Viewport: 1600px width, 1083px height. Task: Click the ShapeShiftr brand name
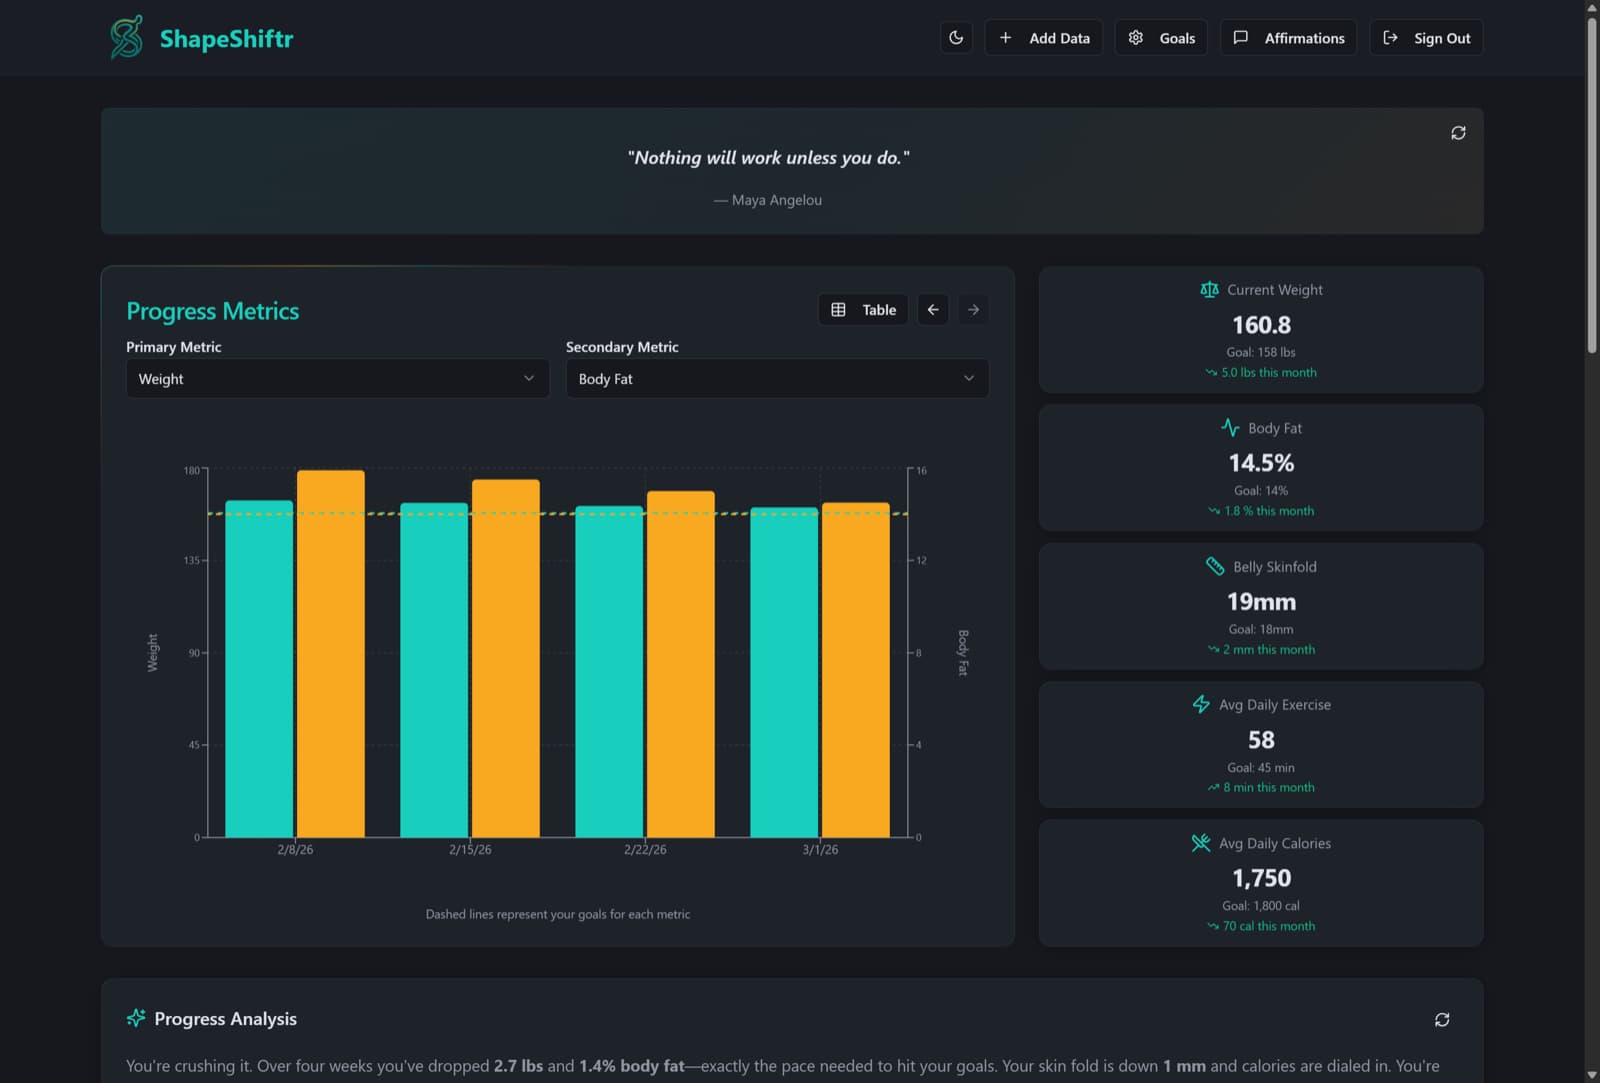pyautogui.click(x=227, y=38)
